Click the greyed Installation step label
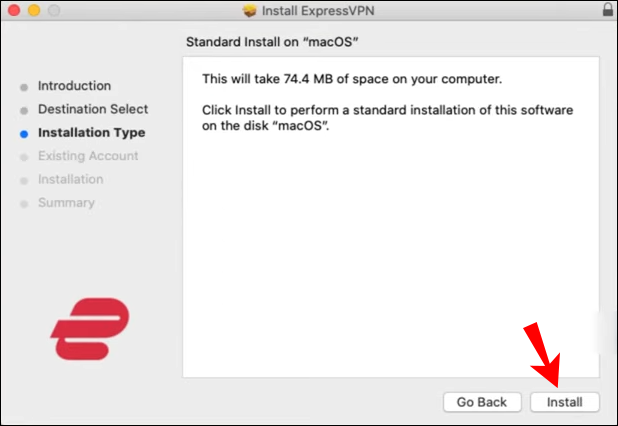The image size is (618, 426). (70, 179)
